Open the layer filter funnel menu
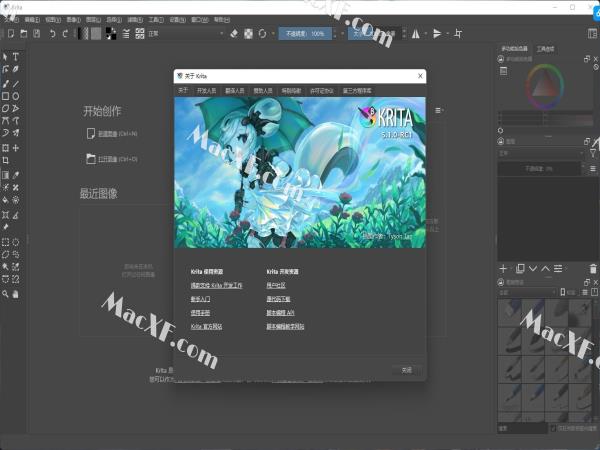 click(593, 153)
